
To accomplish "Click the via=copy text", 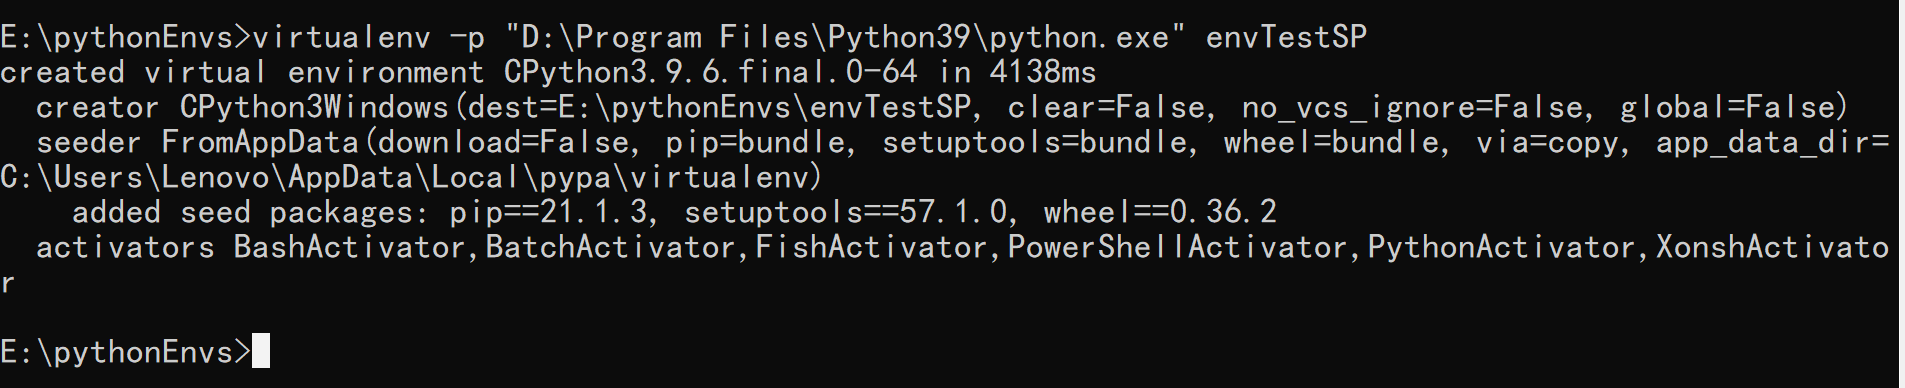I will click(1547, 143).
